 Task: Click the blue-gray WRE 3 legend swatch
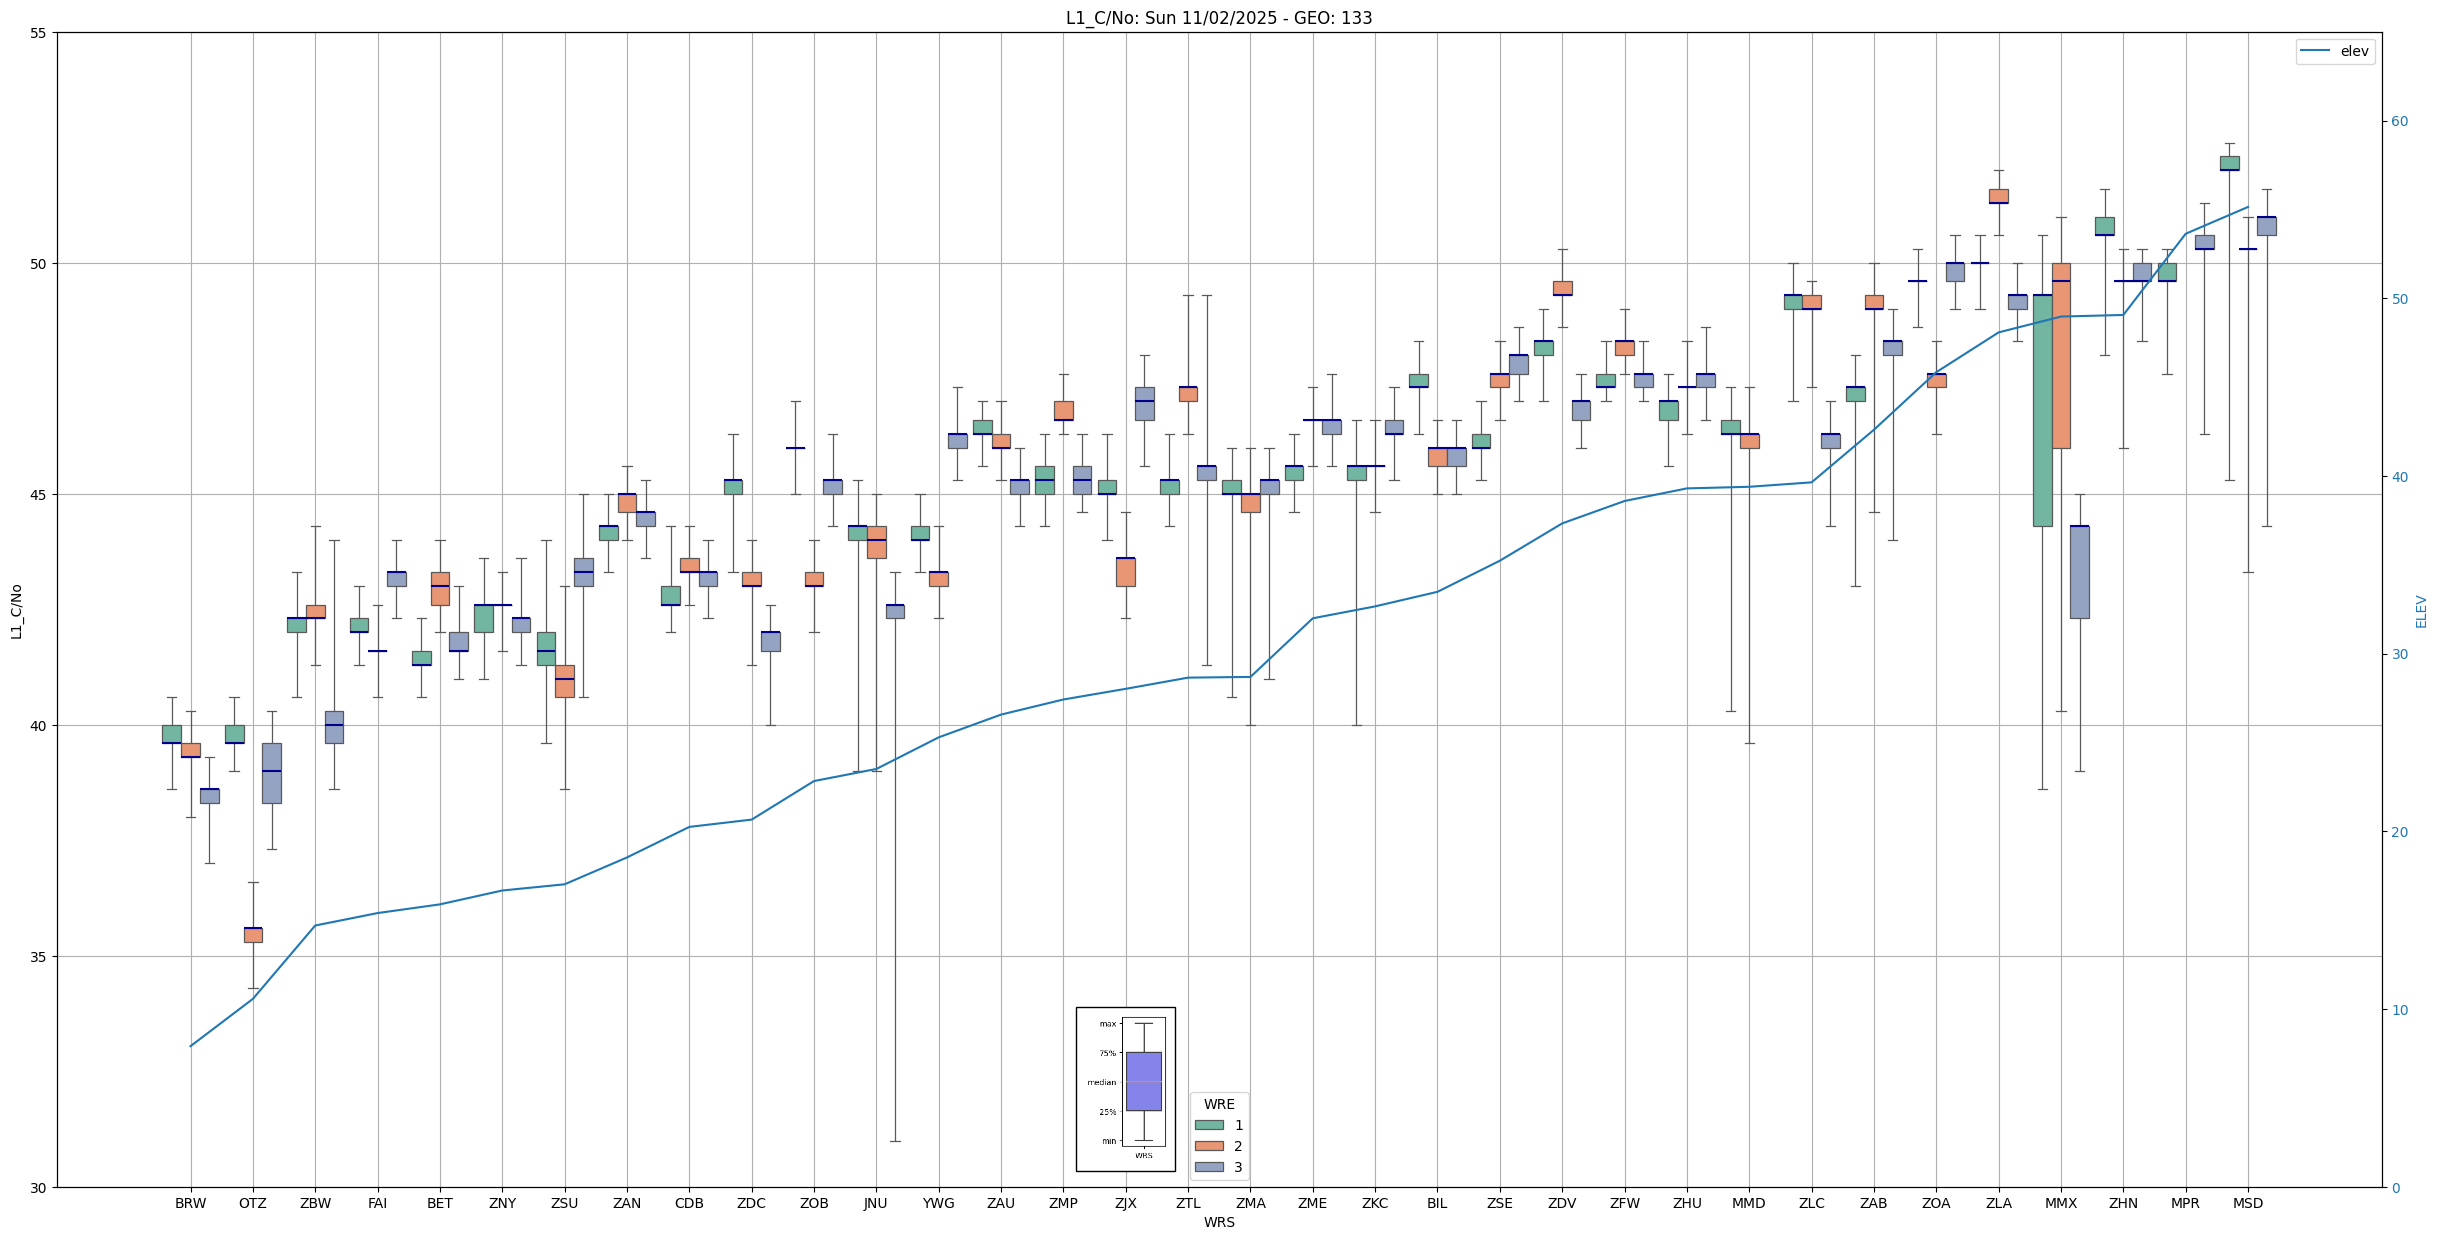[1208, 1167]
